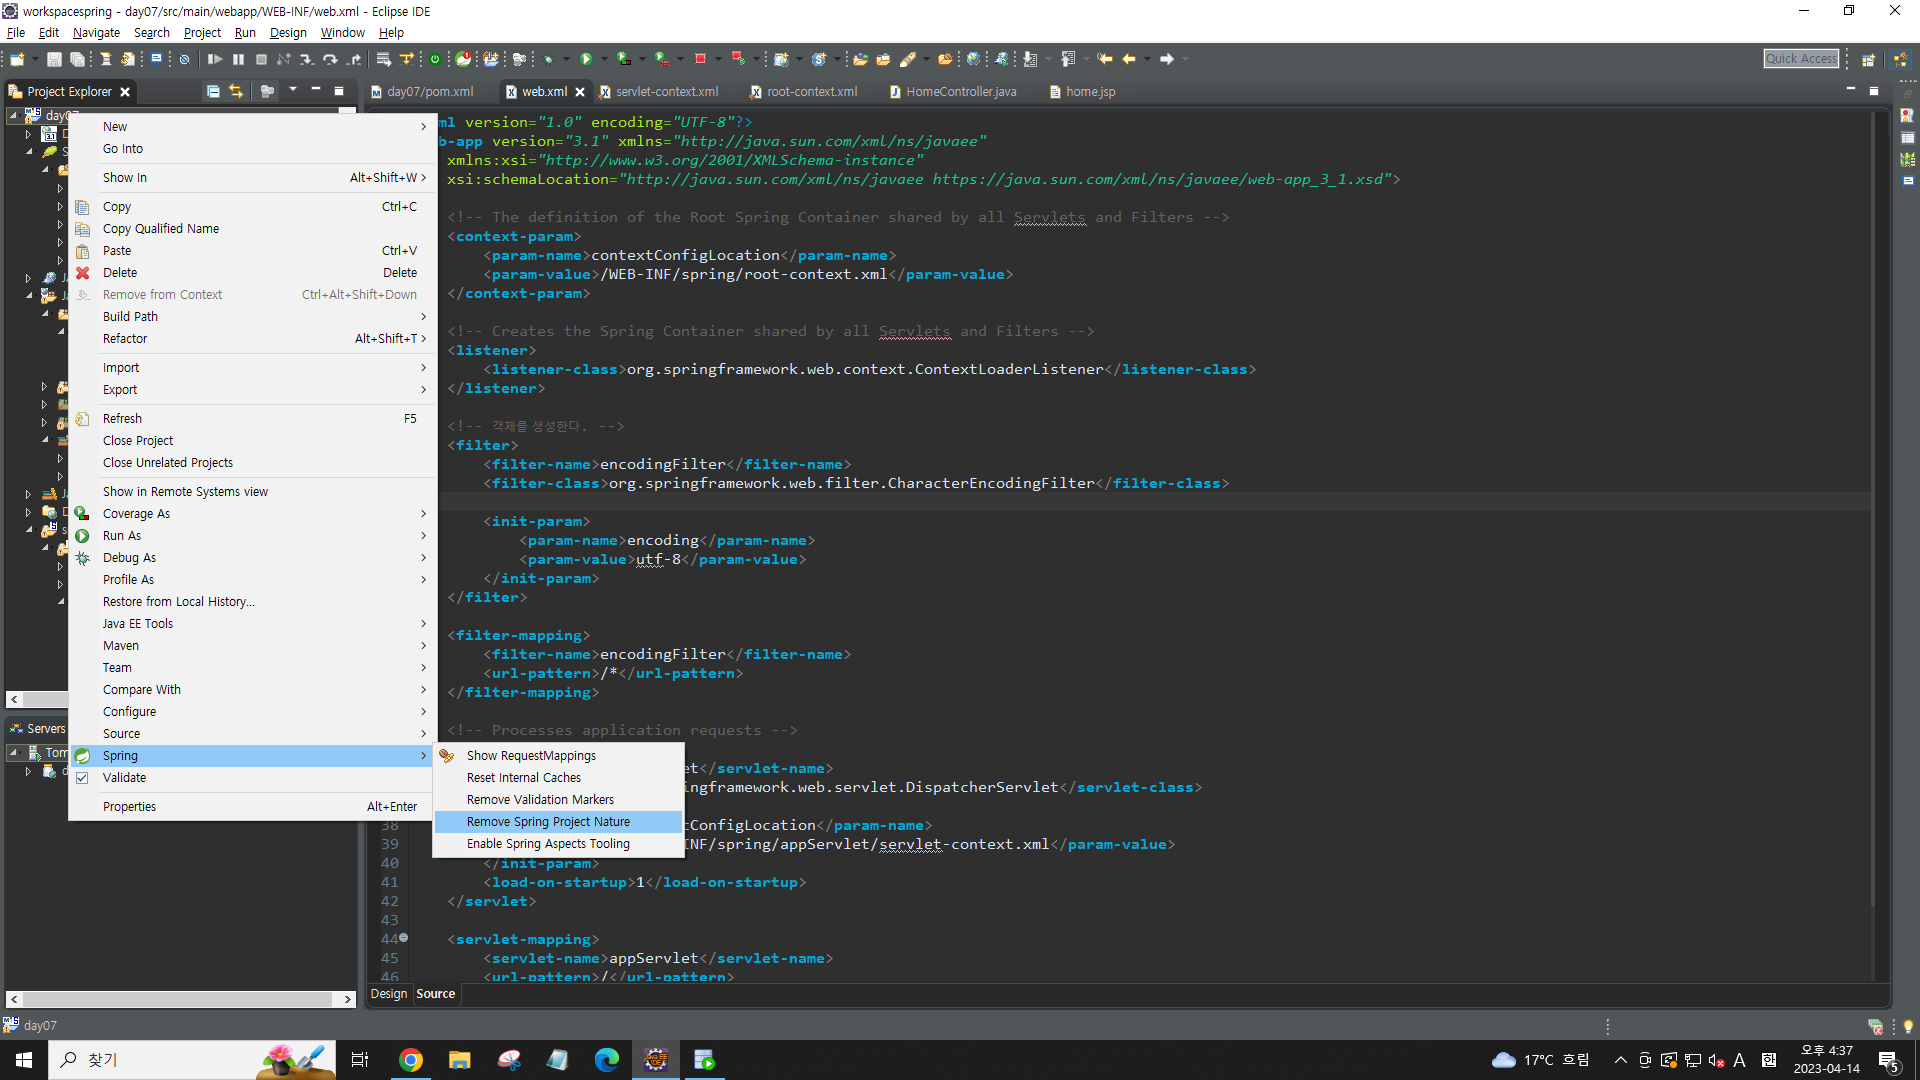This screenshot has width=1920, height=1080.
Task: Click the Windows Start button
Action: [x=24, y=1060]
